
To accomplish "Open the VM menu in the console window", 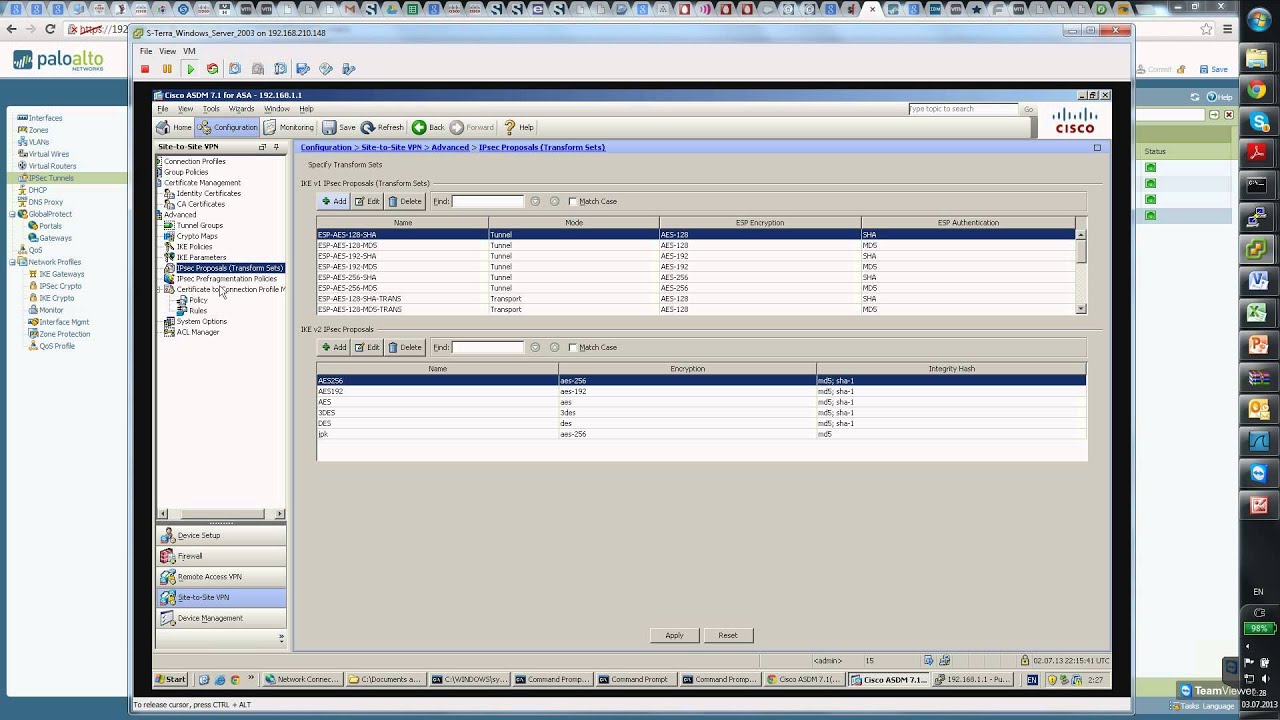I will click(189, 51).
